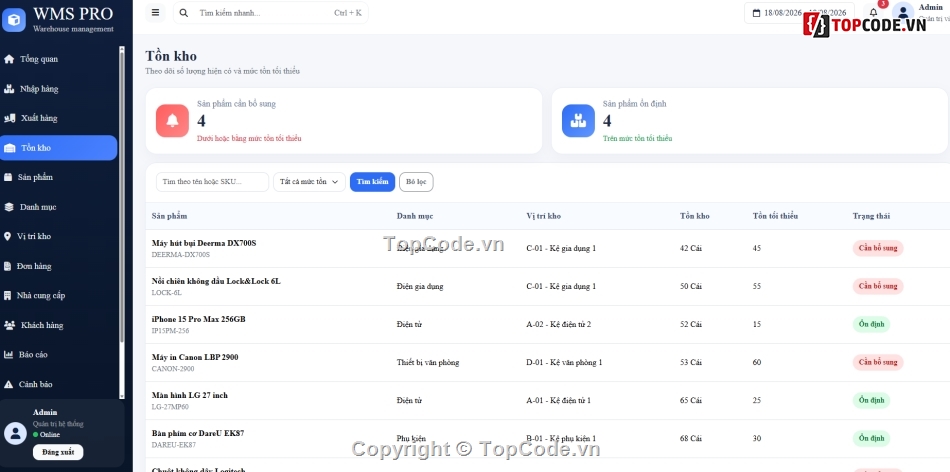Click the red bell restock card icon
Image resolution: width=950 pixels, height=472 pixels.
point(173,121)
